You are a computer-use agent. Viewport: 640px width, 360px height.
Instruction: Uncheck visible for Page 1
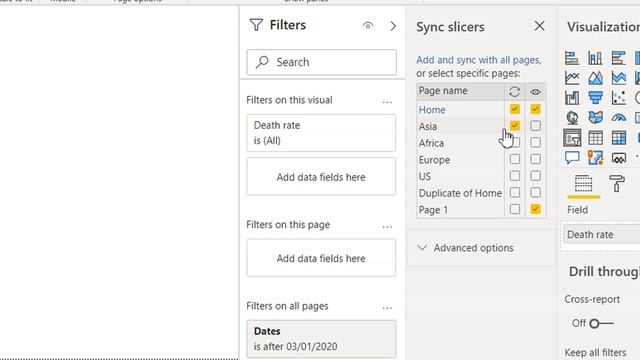(x=535, y=209)
